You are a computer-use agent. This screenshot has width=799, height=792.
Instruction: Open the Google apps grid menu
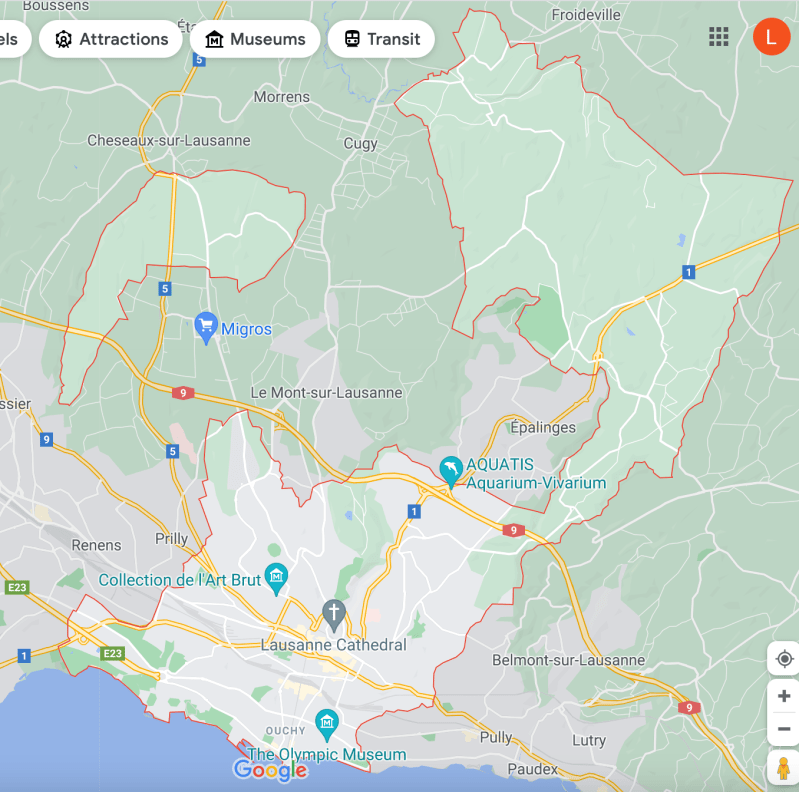[718, 38]
